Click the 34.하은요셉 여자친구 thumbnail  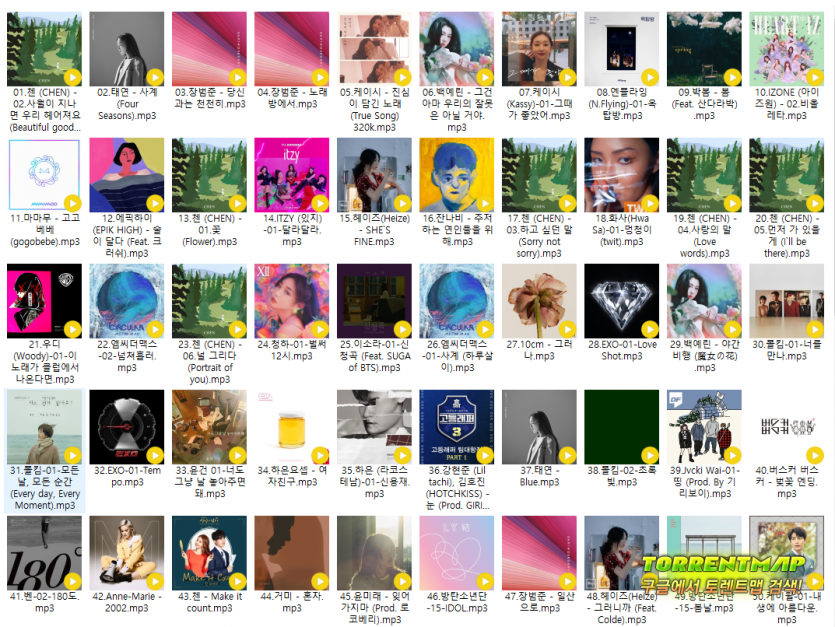[x=291, y=427]
